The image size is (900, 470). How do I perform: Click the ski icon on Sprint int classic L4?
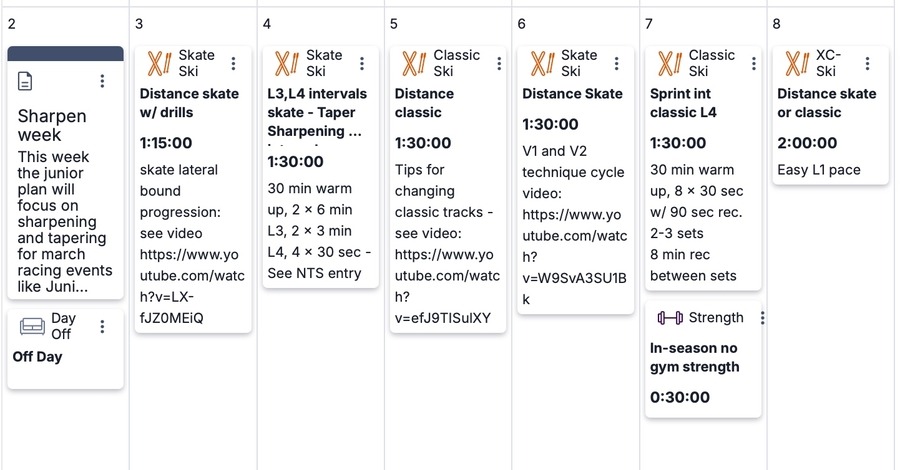pos(670,64)
